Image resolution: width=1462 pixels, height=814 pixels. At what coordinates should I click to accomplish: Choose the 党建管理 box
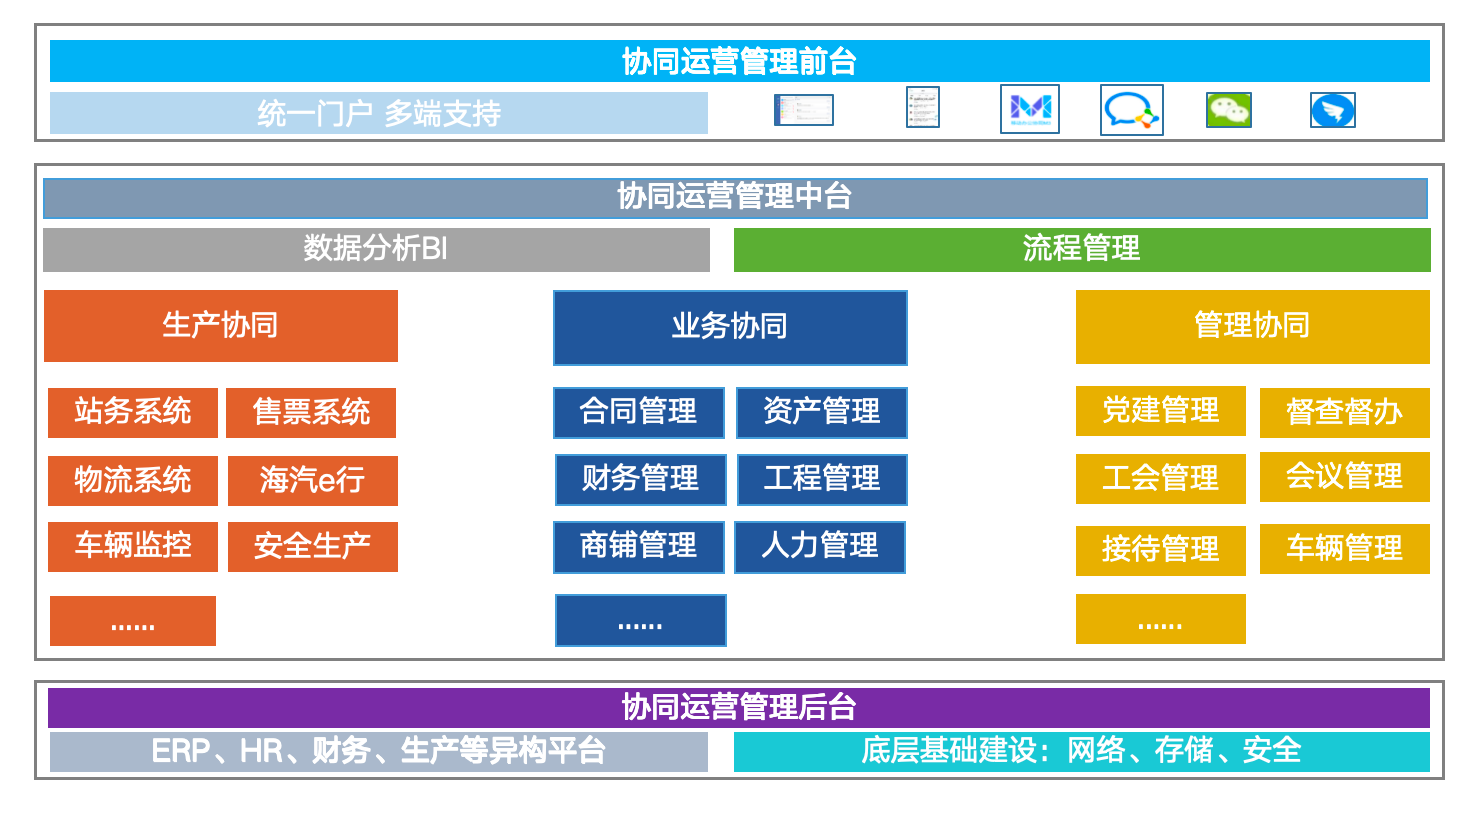click(x=1161, y=411)
